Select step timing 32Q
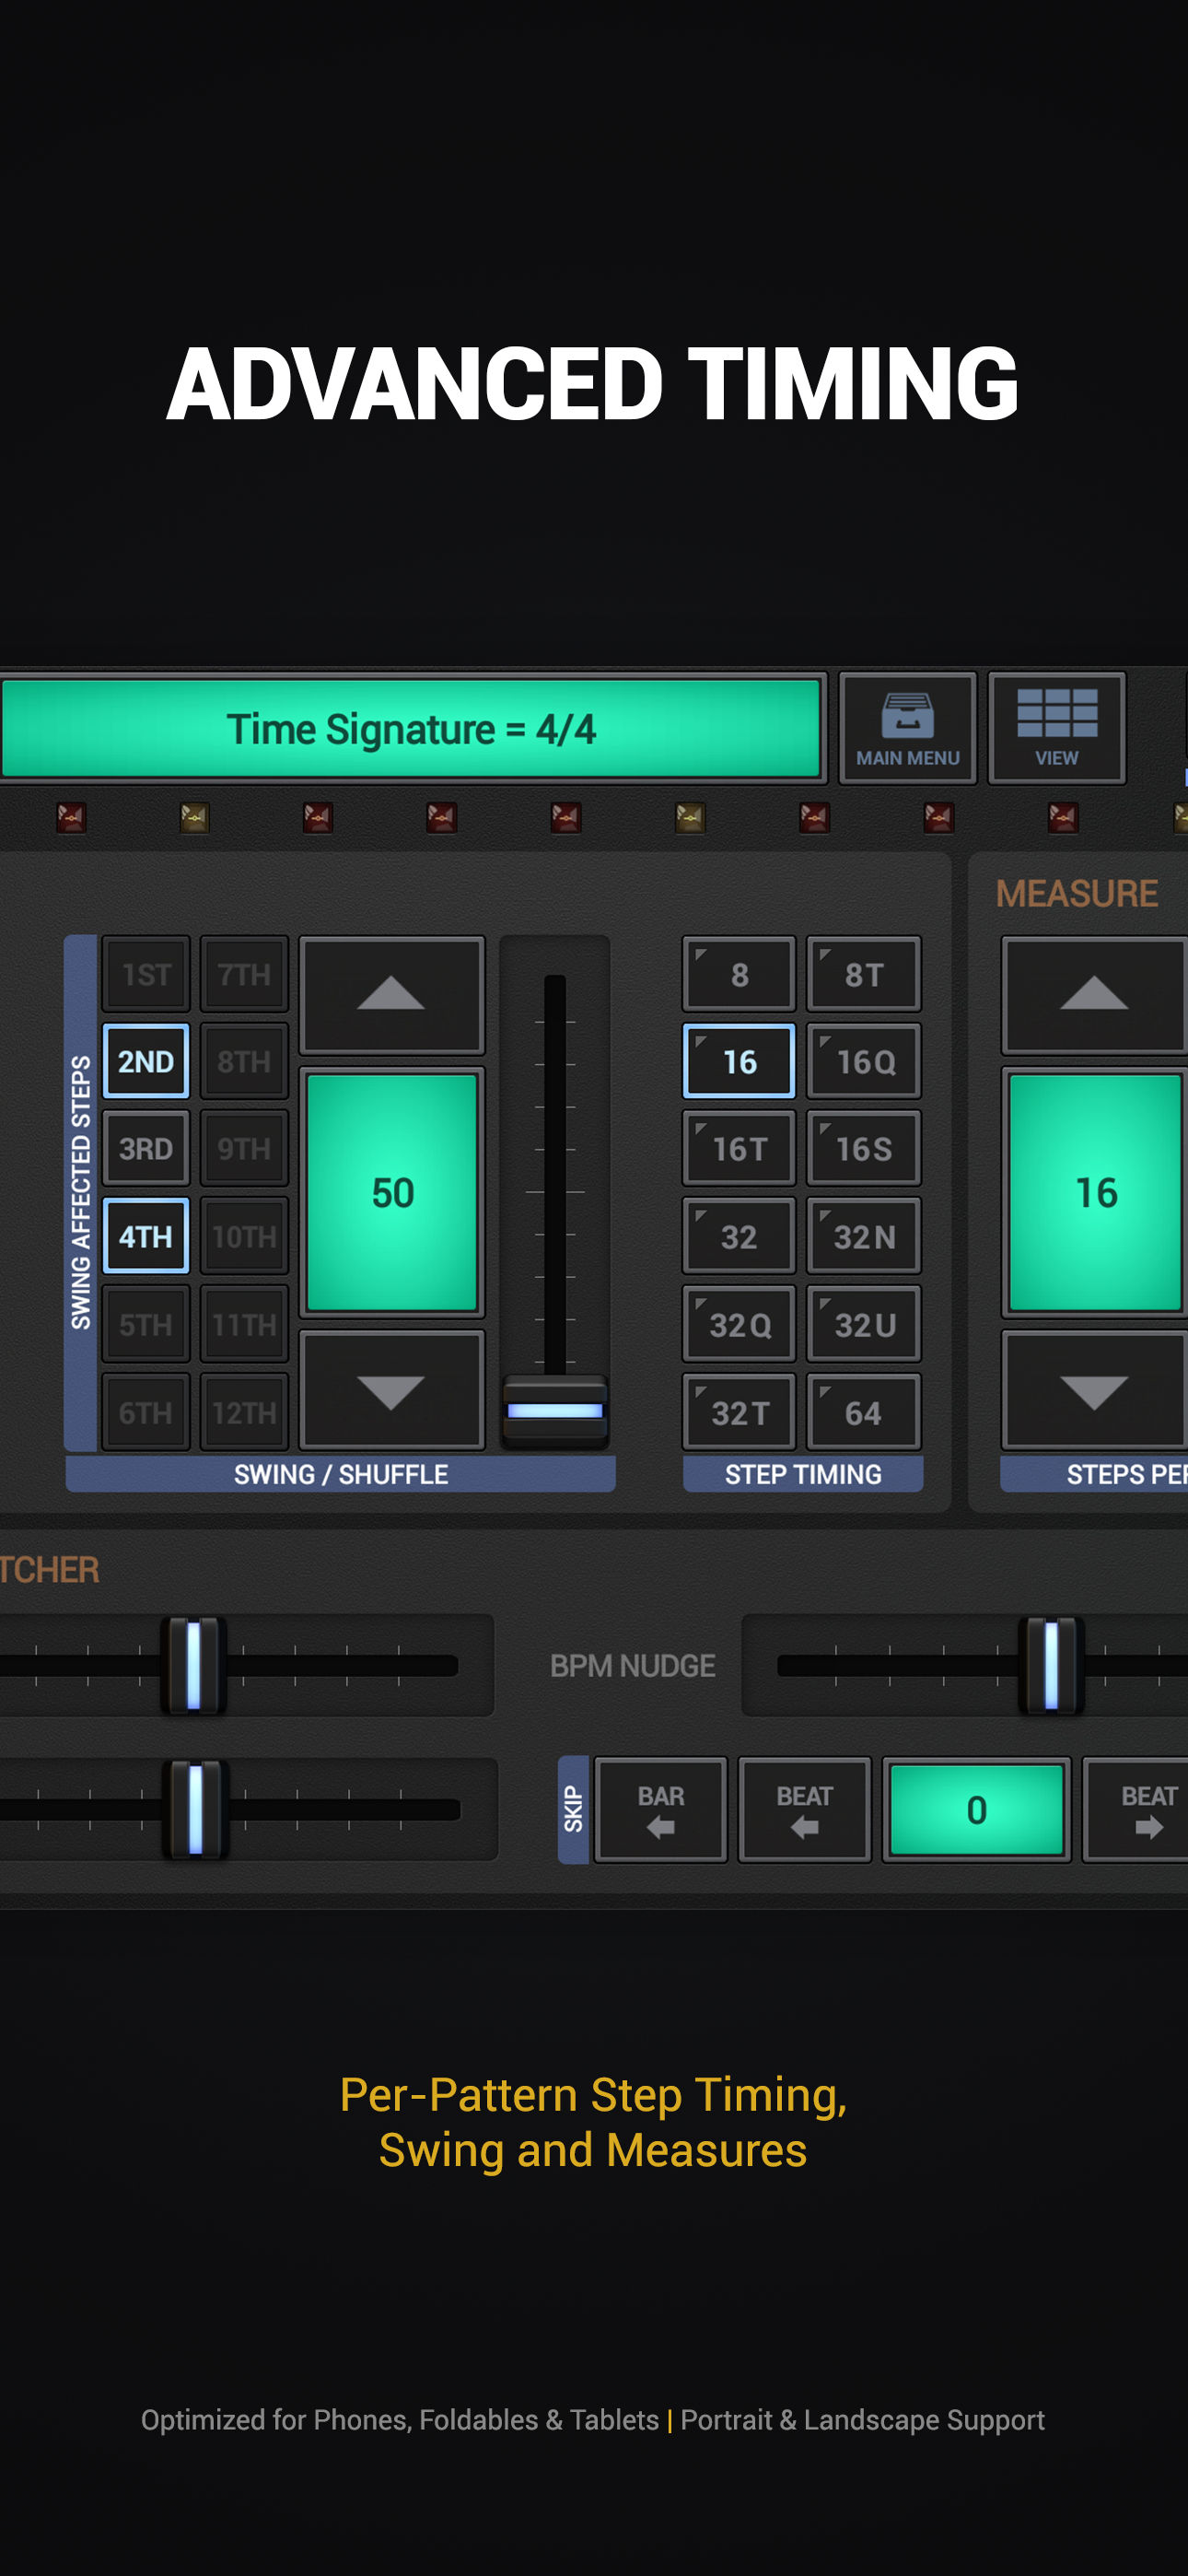 click(x=739, y=1324)
